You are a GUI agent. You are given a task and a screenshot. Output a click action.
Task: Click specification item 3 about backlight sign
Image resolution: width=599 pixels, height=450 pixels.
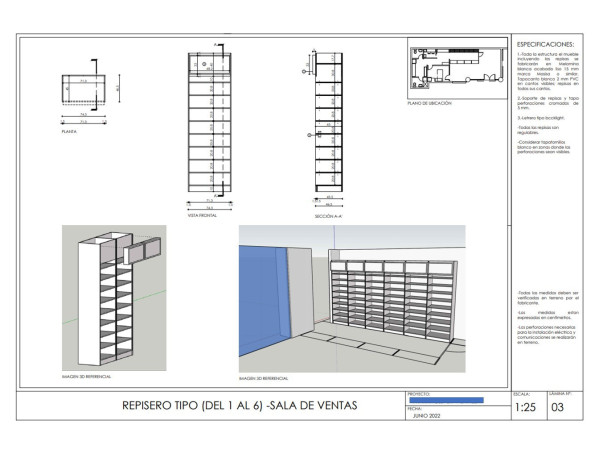541,118
